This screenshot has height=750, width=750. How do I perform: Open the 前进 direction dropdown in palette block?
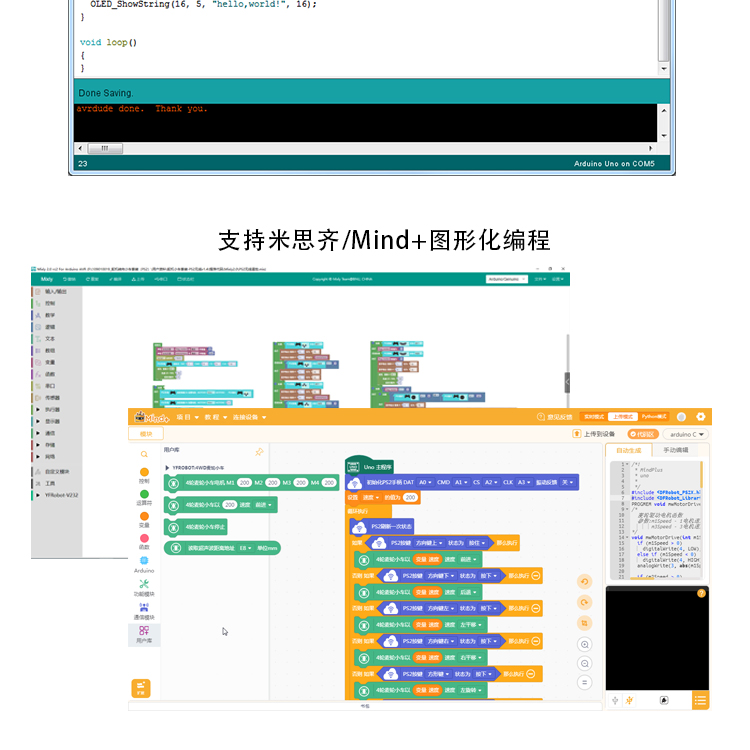coord(264,505)
